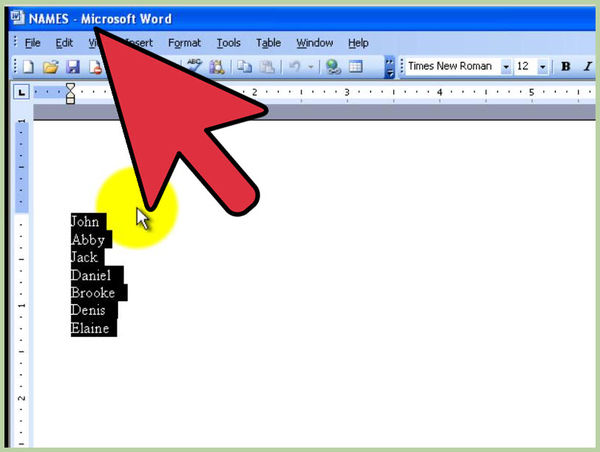Toggle Bold formatting
Screen dimensions: 600x452
566,67
